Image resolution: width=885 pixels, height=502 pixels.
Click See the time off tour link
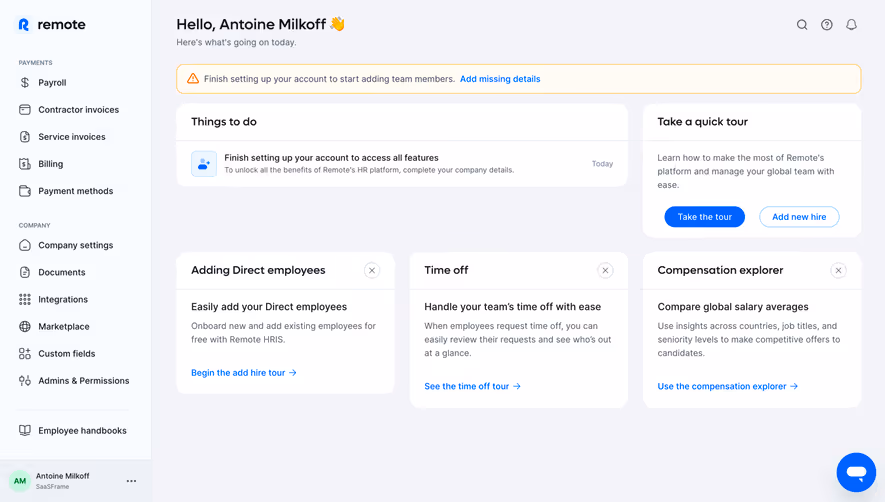coord(472,386)
